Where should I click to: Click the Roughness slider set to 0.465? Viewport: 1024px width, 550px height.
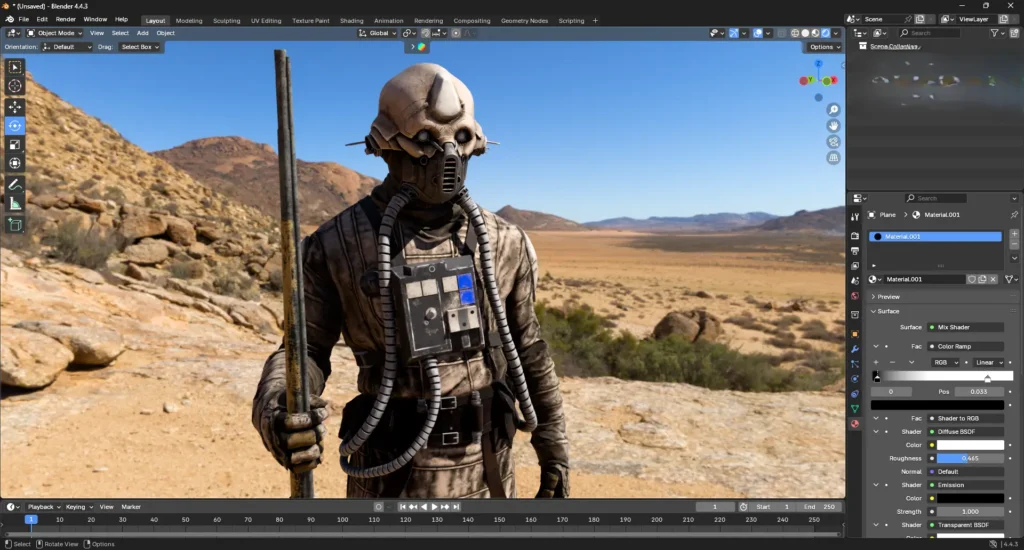click(969, 458)
